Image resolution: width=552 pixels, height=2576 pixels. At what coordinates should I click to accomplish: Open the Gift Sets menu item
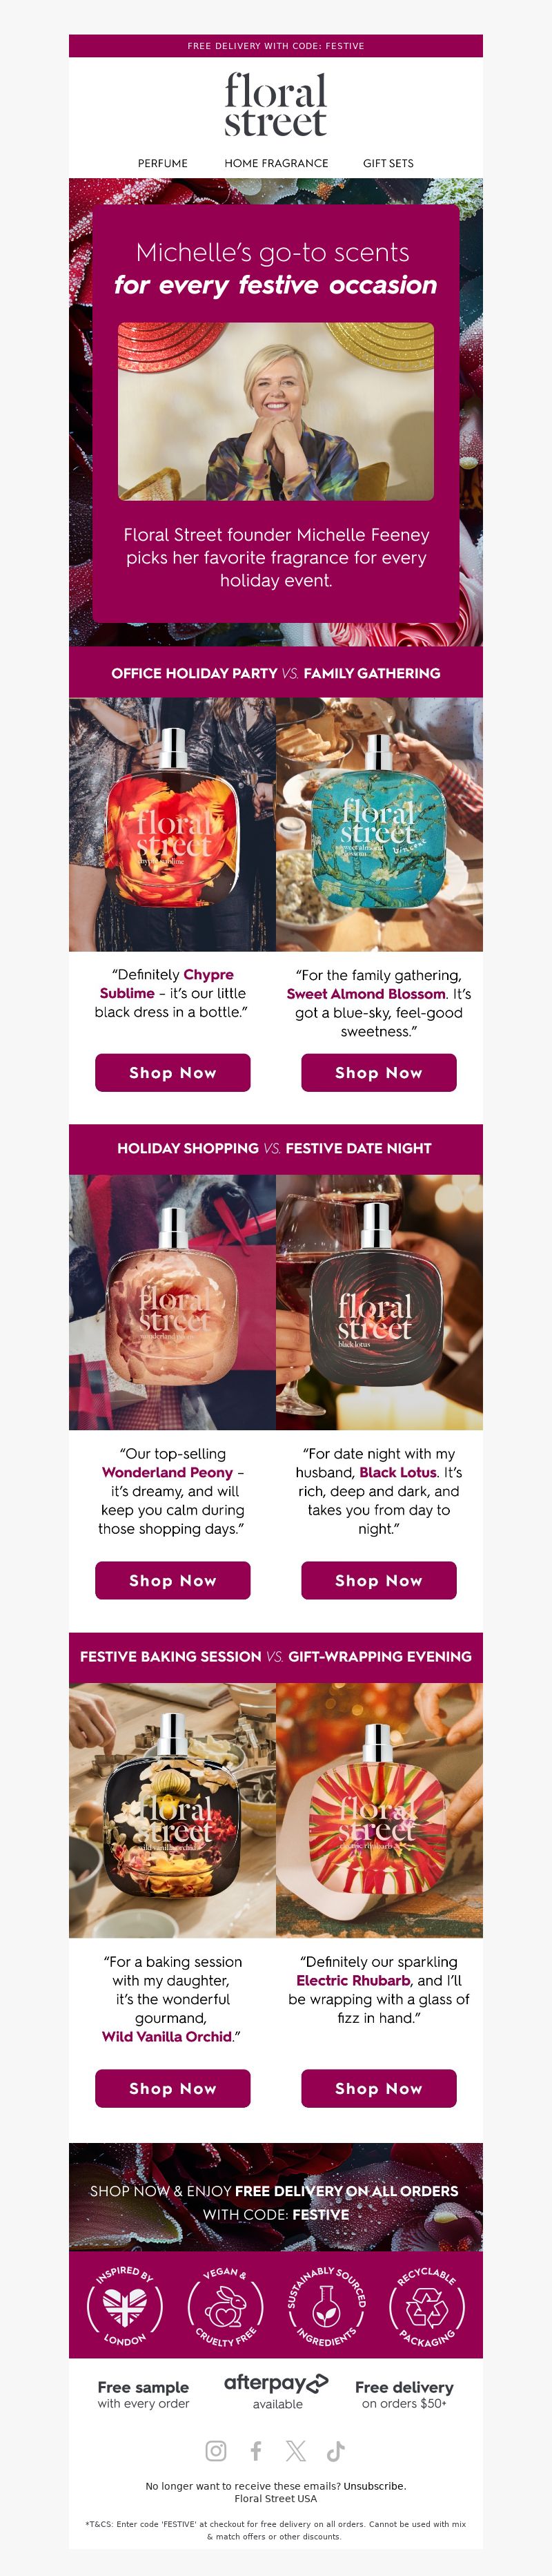388,163
